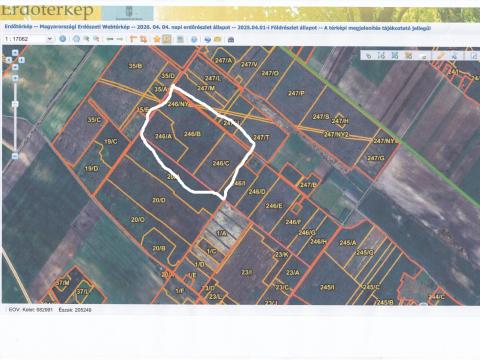Click forest parcel label 246/D
Screen dimensions: 480x360
[257, 192]
